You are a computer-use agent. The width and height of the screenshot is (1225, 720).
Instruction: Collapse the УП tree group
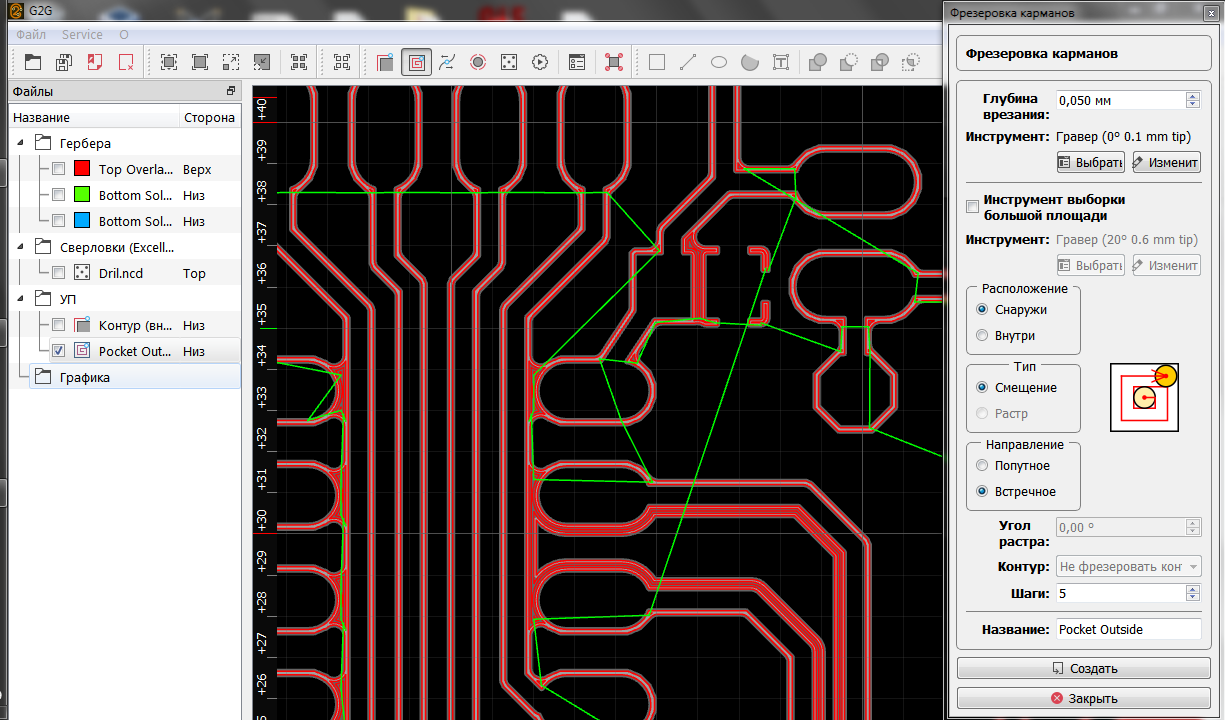(x=22, y=299)
